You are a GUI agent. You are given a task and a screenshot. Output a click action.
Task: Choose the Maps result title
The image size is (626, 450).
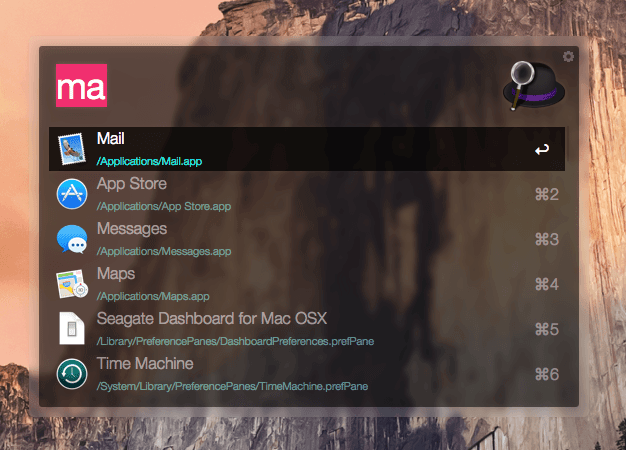116,274
